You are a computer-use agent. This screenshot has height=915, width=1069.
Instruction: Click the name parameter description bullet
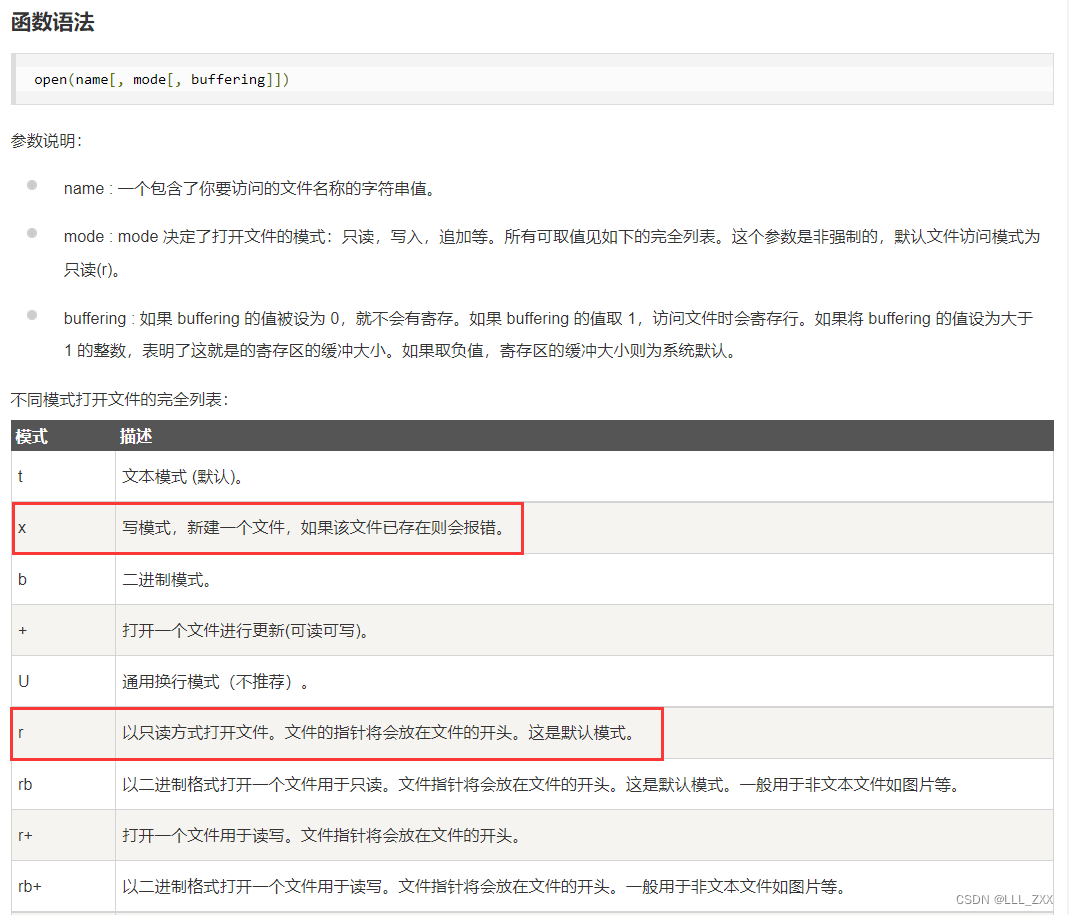click(x=250, y=188)
